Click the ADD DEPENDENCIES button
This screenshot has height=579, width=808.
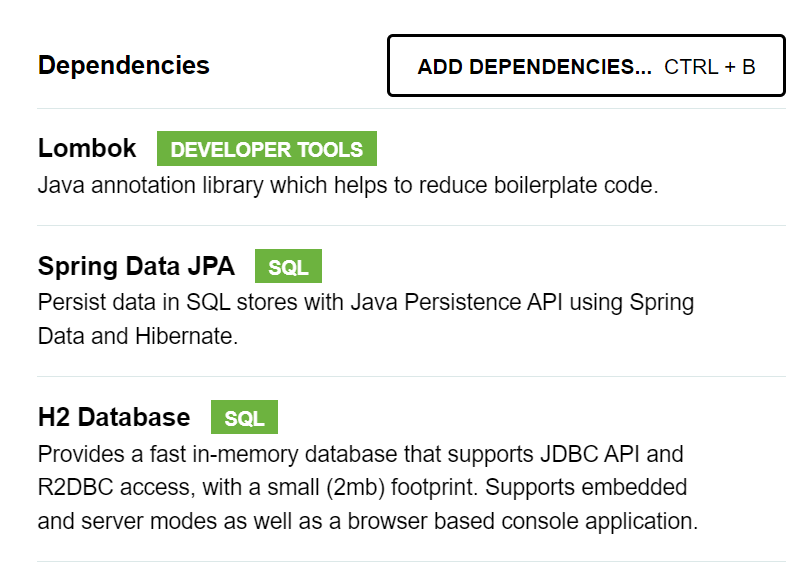(534, 67)
